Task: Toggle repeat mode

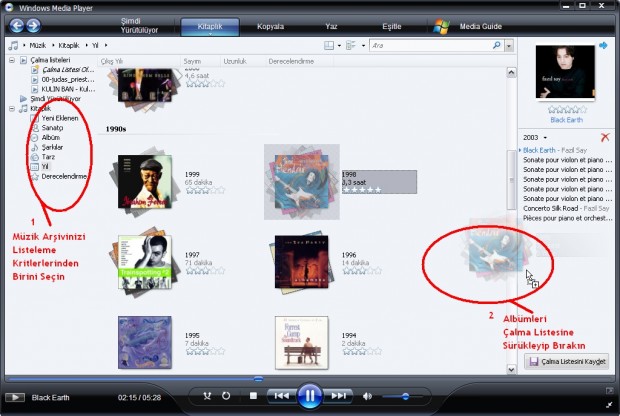Action: 226,396
